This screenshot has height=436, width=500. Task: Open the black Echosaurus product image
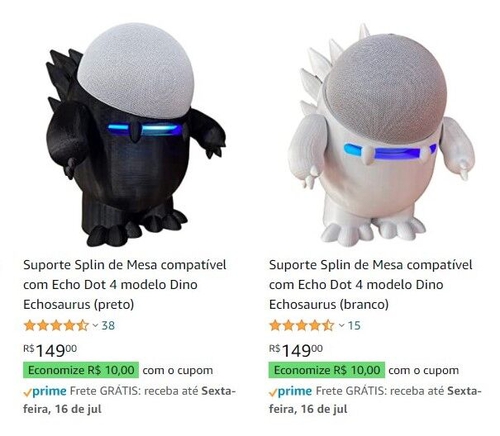point(136,135)
